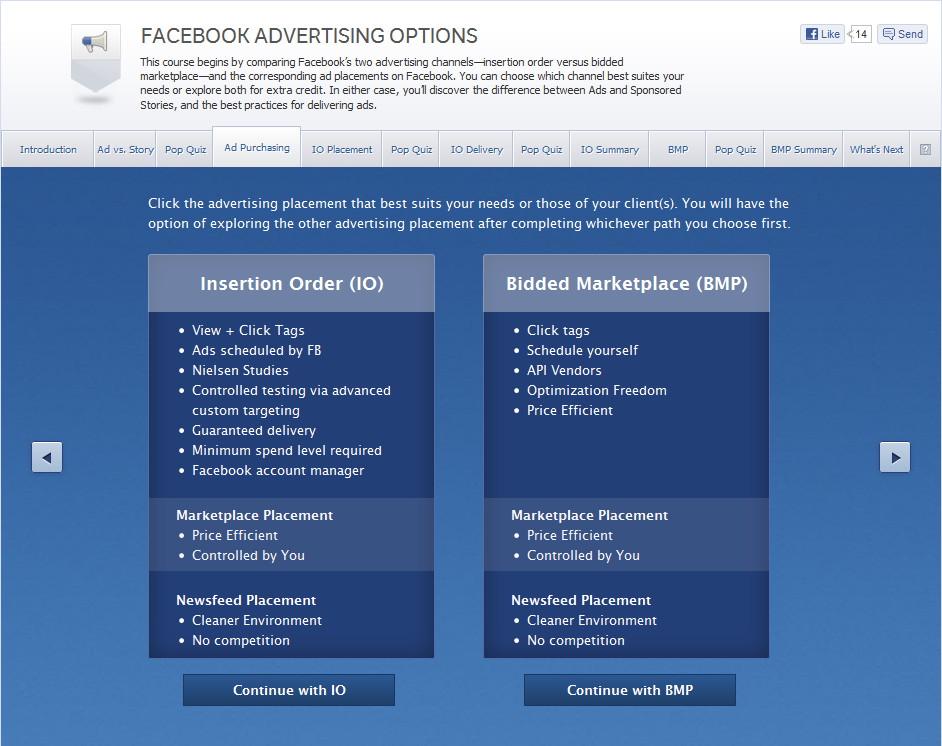Open the Pop Quiz tab after IO Placement
The width and height of the screenshot is (942, 746).
coord(411,150)
